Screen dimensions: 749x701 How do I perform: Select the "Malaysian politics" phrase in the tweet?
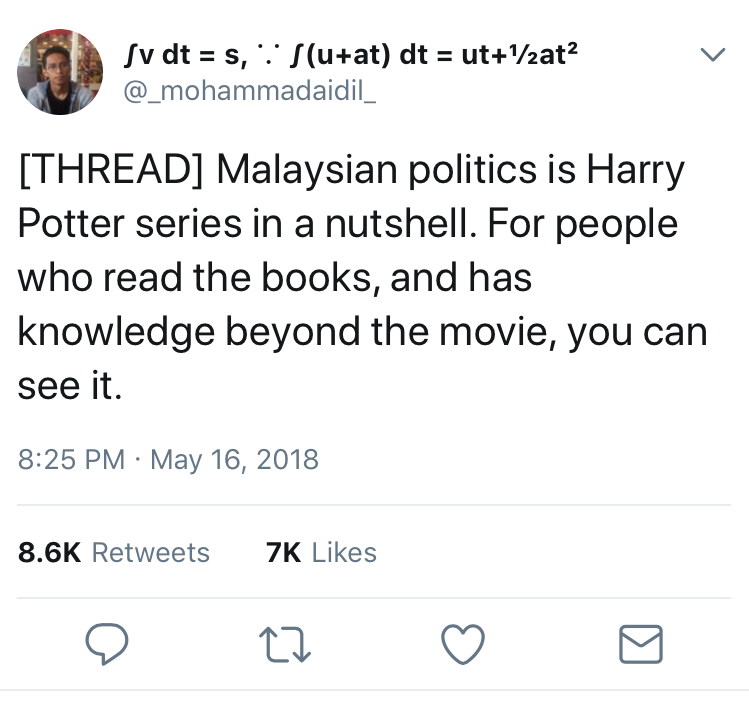pos(377,171)
